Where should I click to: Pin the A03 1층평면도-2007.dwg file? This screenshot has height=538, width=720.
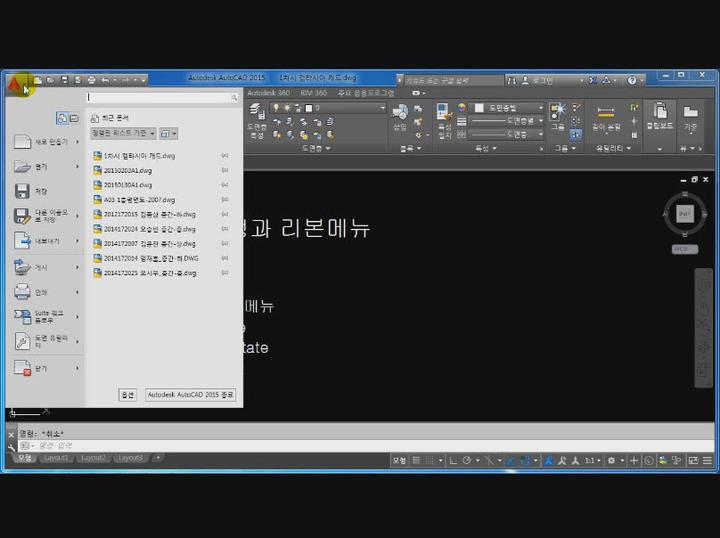coord(225,200)
